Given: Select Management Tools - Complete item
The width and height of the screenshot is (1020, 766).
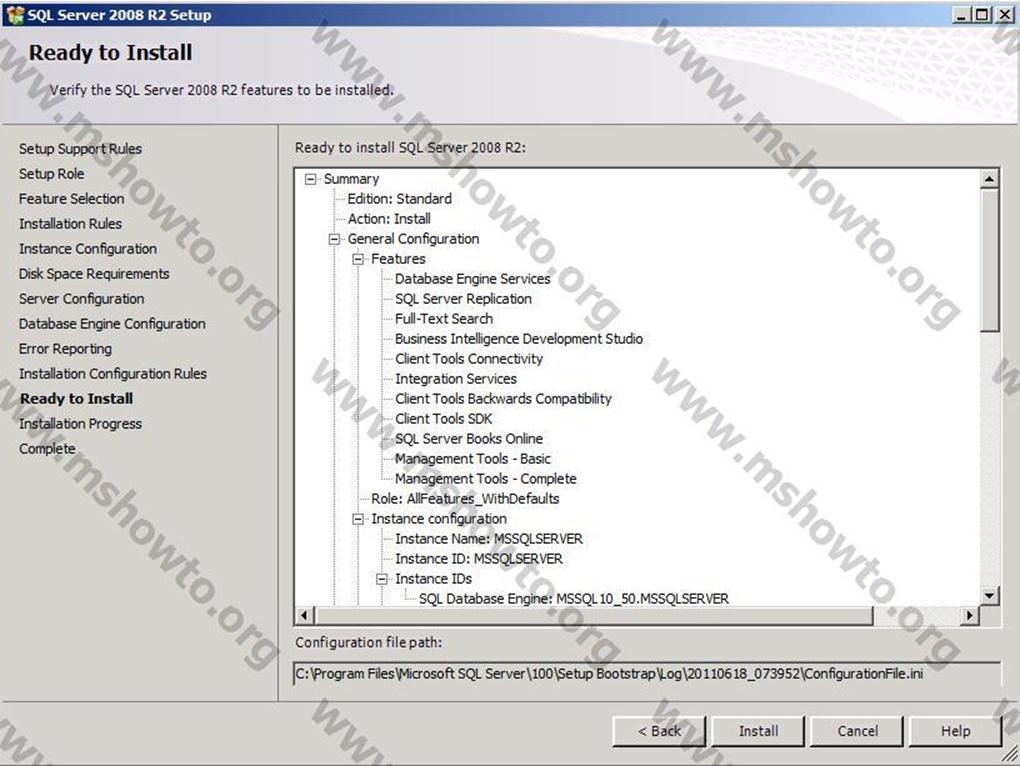Looking at the screenshot, I should [485, 479].
